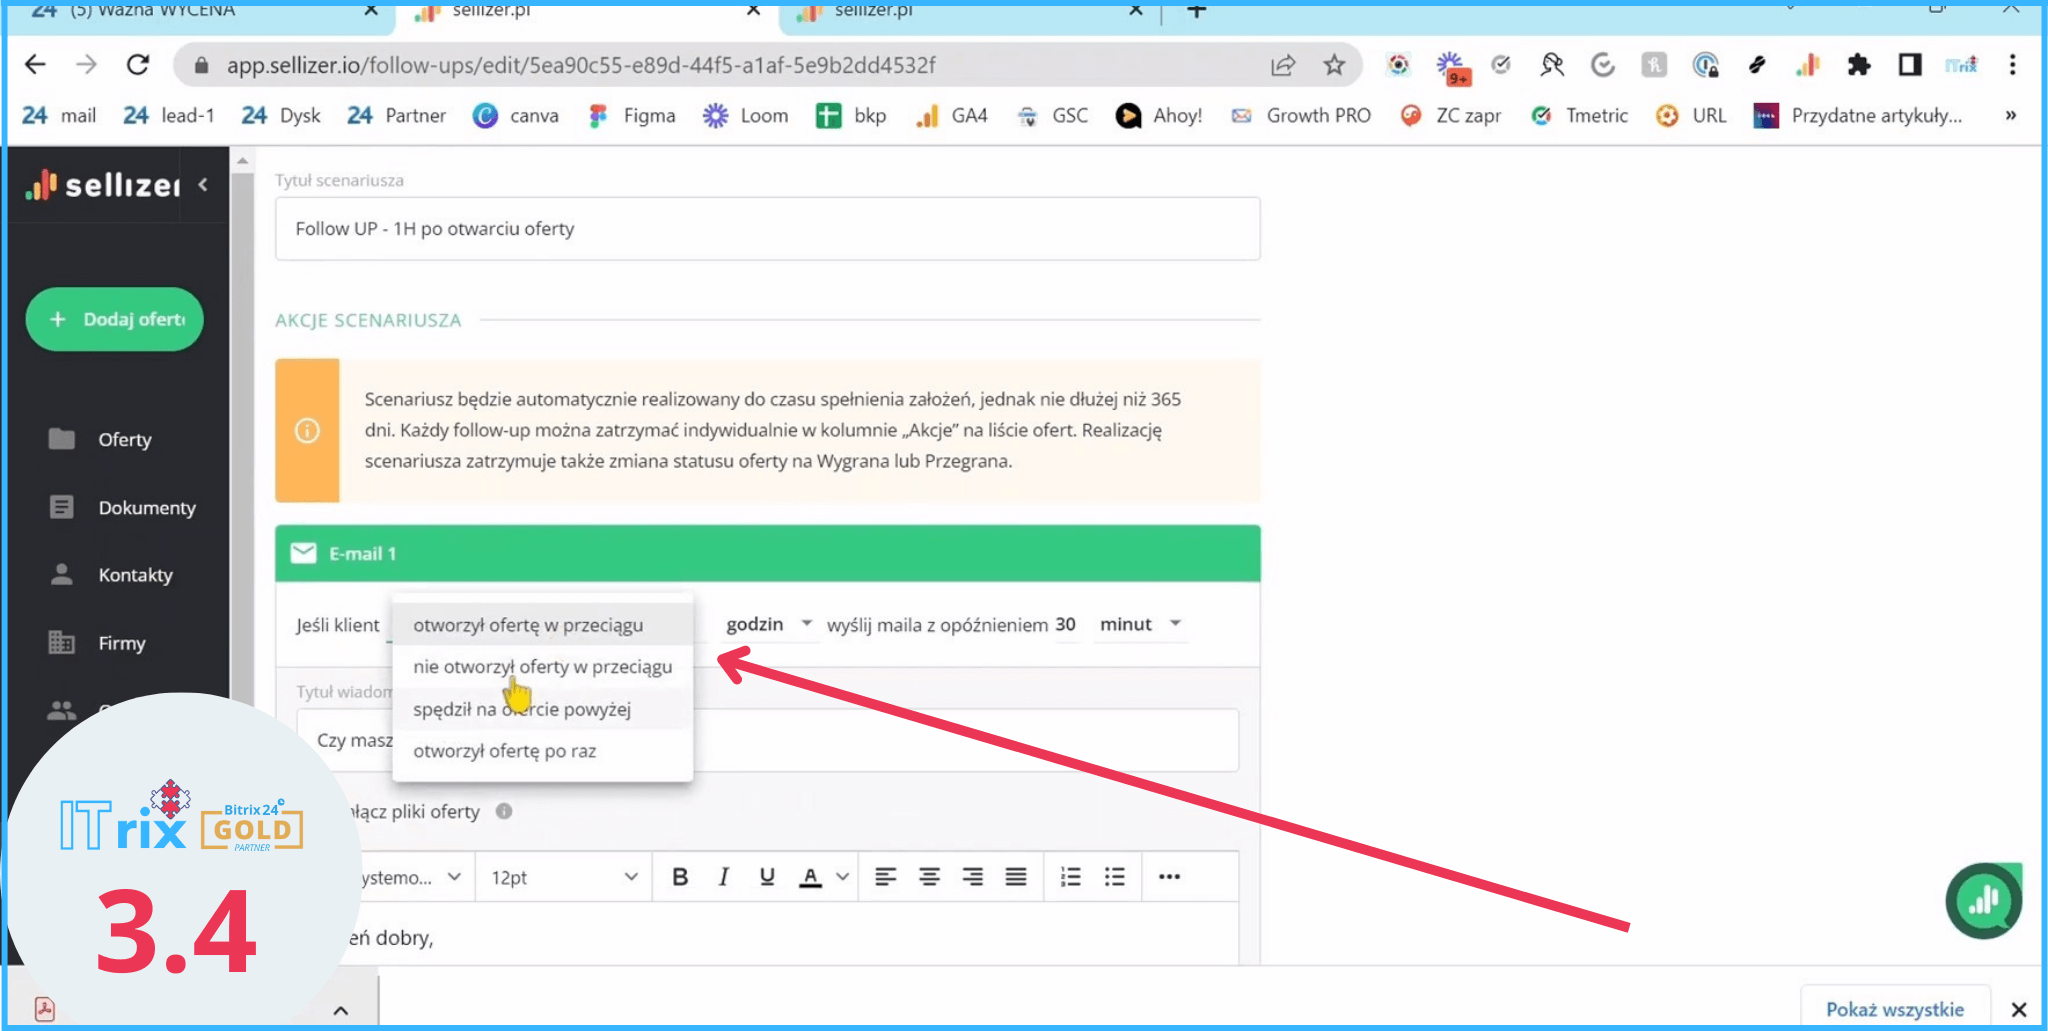Choose 'otworzył ofertę po raz' option
The image size is (2048, 1031).
tap(504, 751)
